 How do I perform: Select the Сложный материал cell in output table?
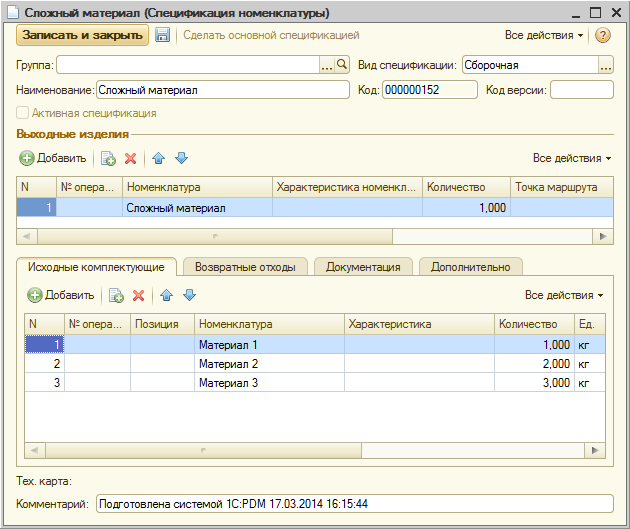click(x=197, y=208)
